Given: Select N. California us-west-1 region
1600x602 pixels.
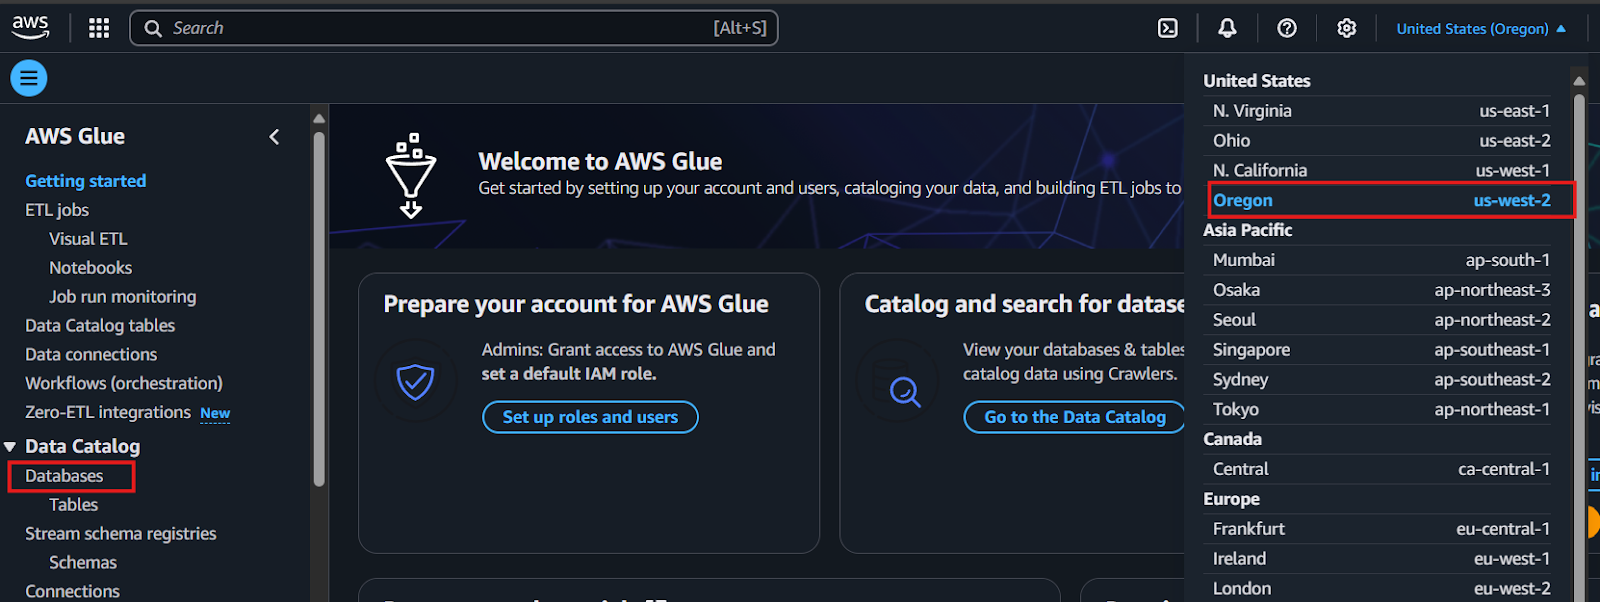Looking at the screenshot, I should point(1381,171).
